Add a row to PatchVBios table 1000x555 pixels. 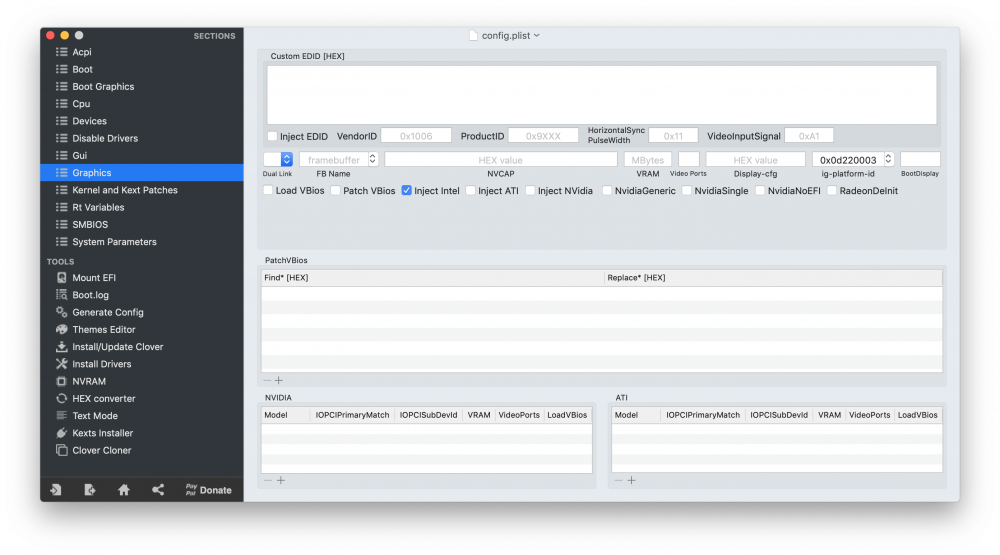(x=279, y=380)
